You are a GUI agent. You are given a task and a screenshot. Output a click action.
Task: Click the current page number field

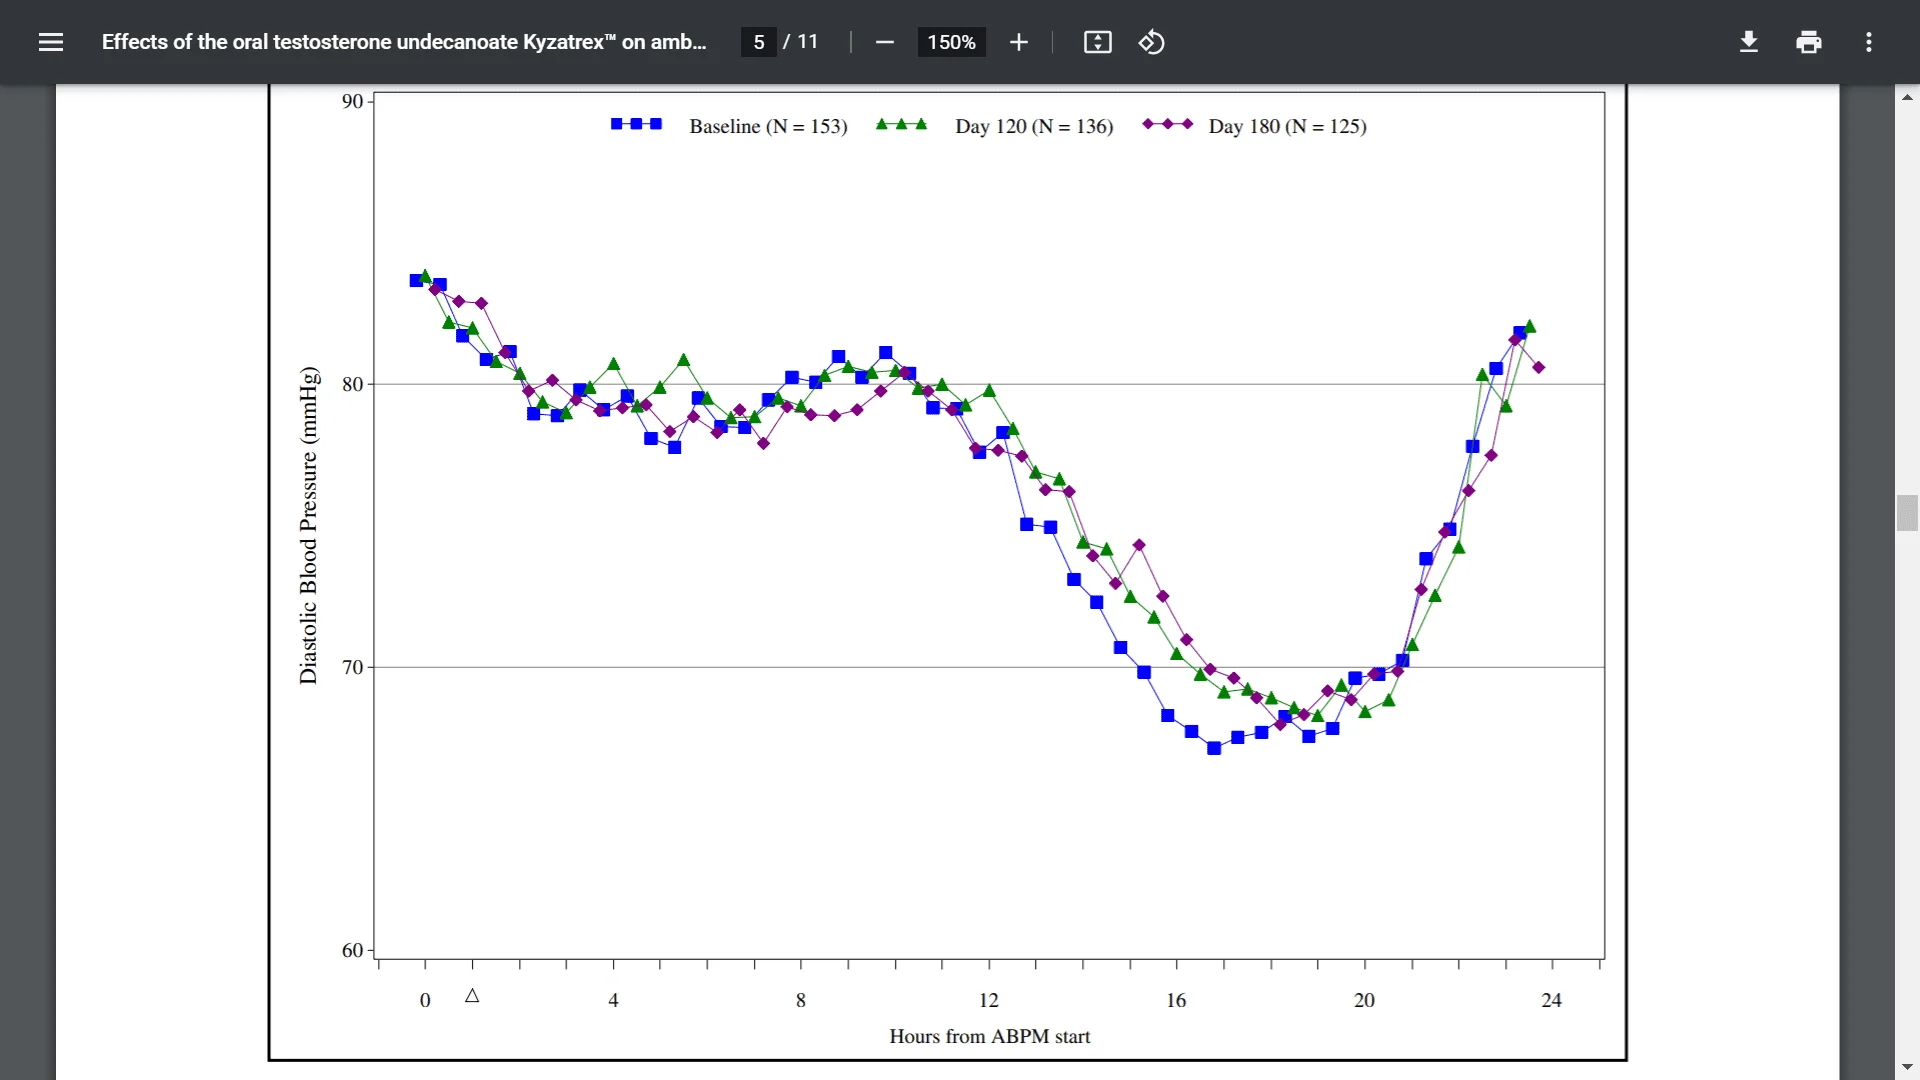759,42
